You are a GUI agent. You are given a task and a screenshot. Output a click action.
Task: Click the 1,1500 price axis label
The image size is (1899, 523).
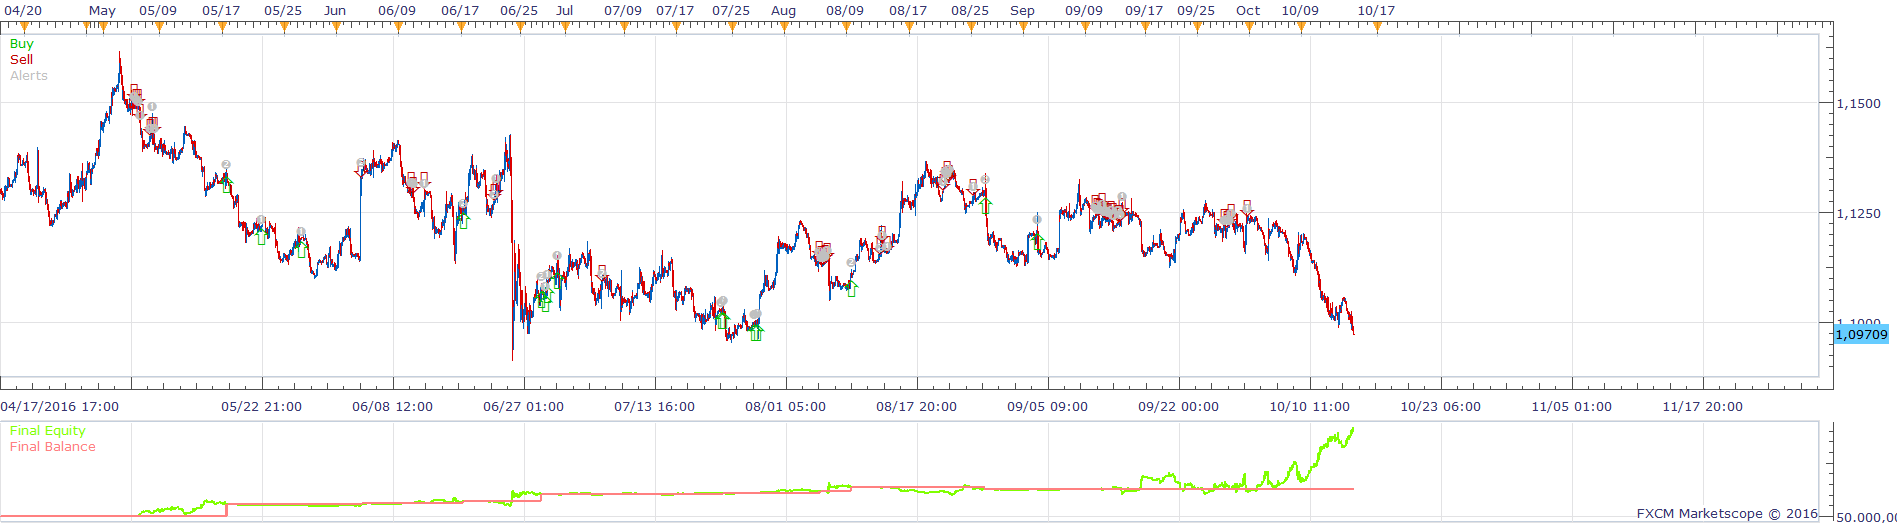(1859, 103)
